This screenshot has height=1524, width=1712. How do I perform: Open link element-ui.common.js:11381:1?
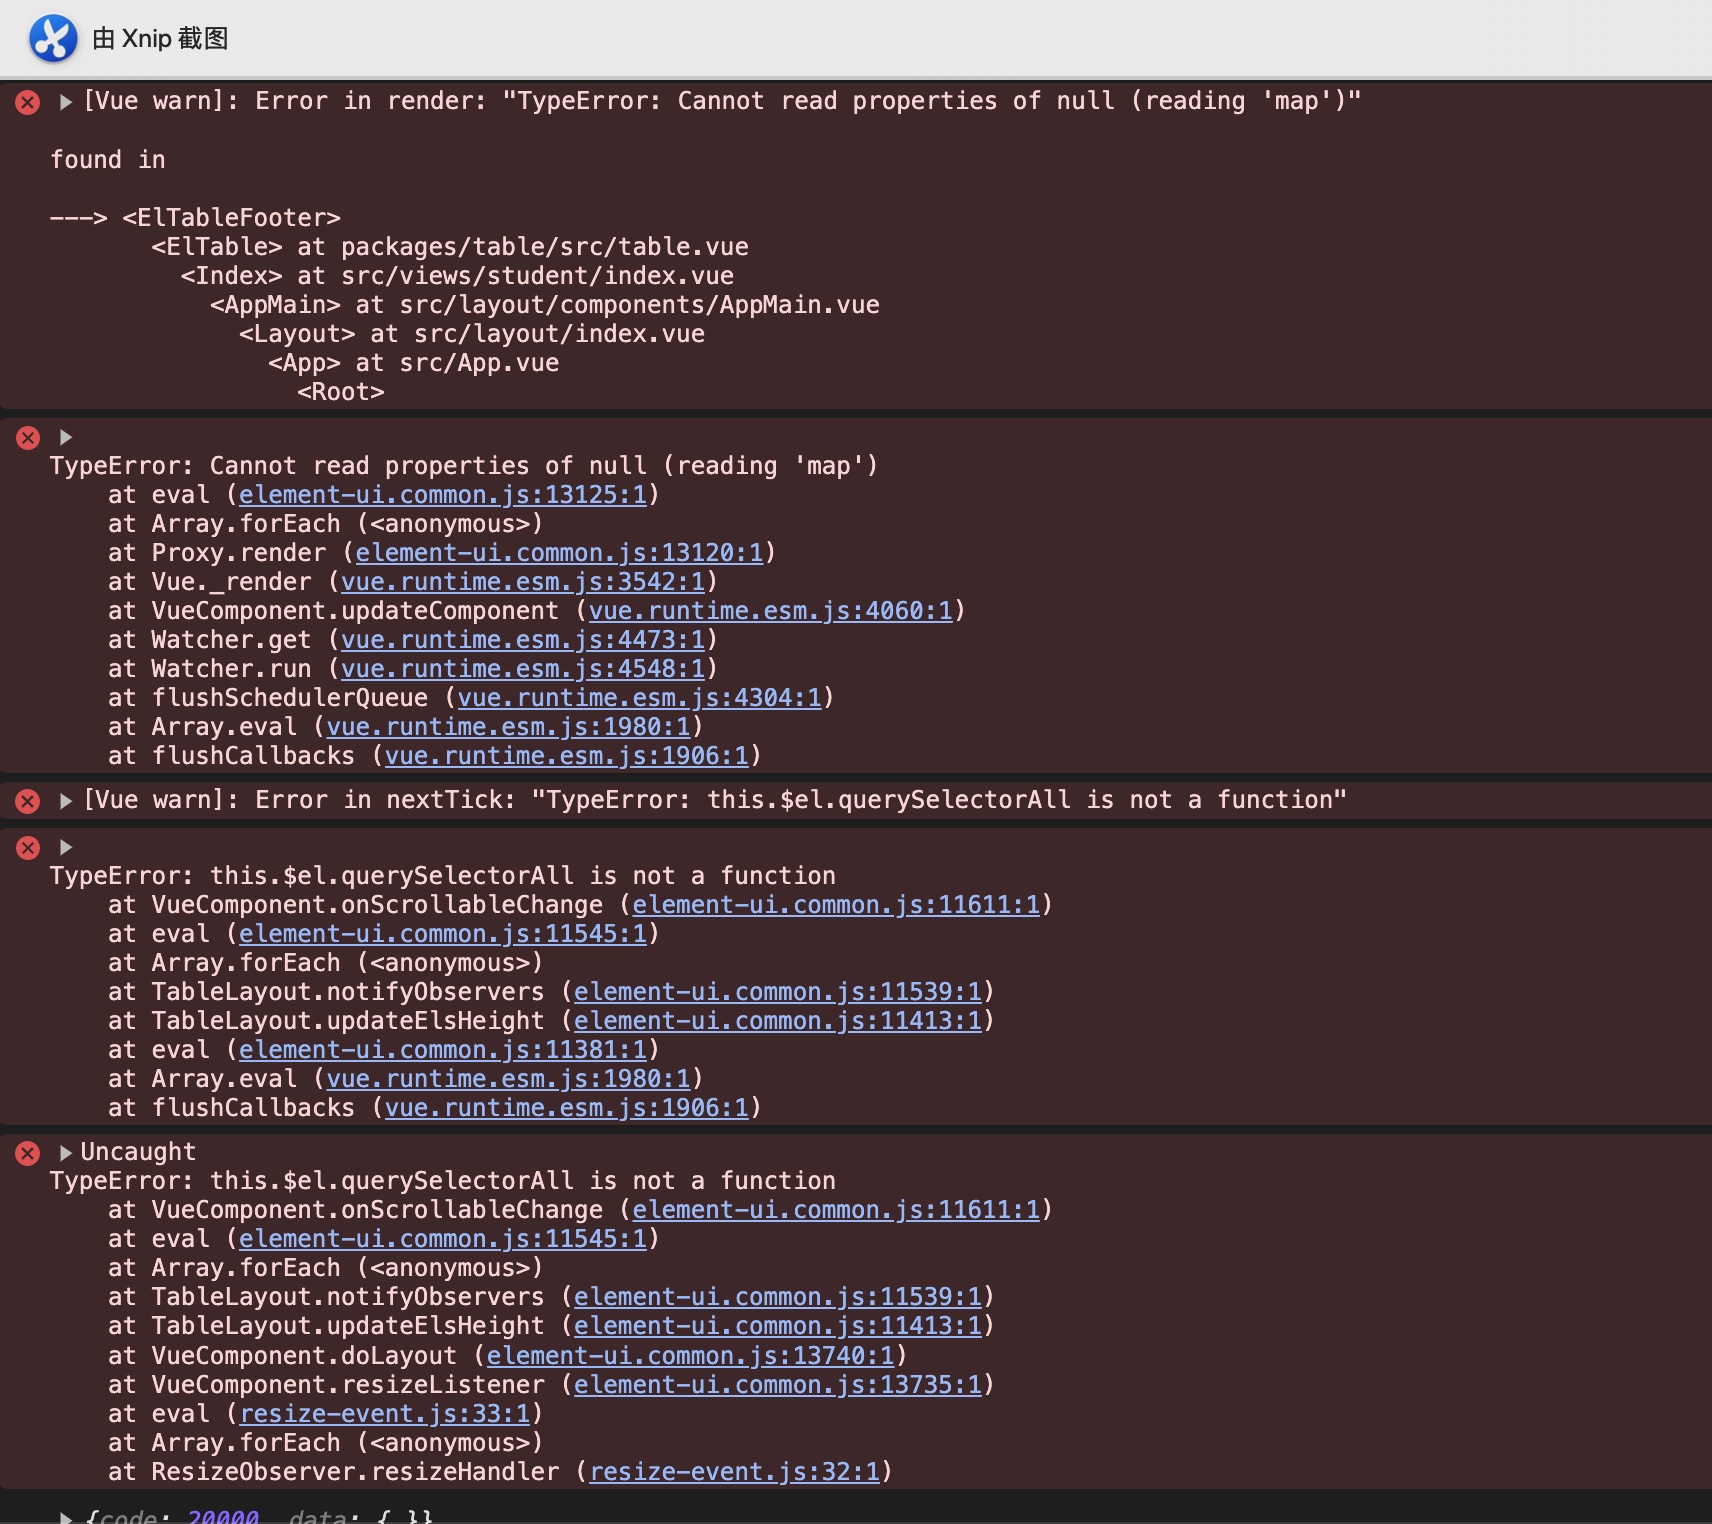pos(443,1050)
